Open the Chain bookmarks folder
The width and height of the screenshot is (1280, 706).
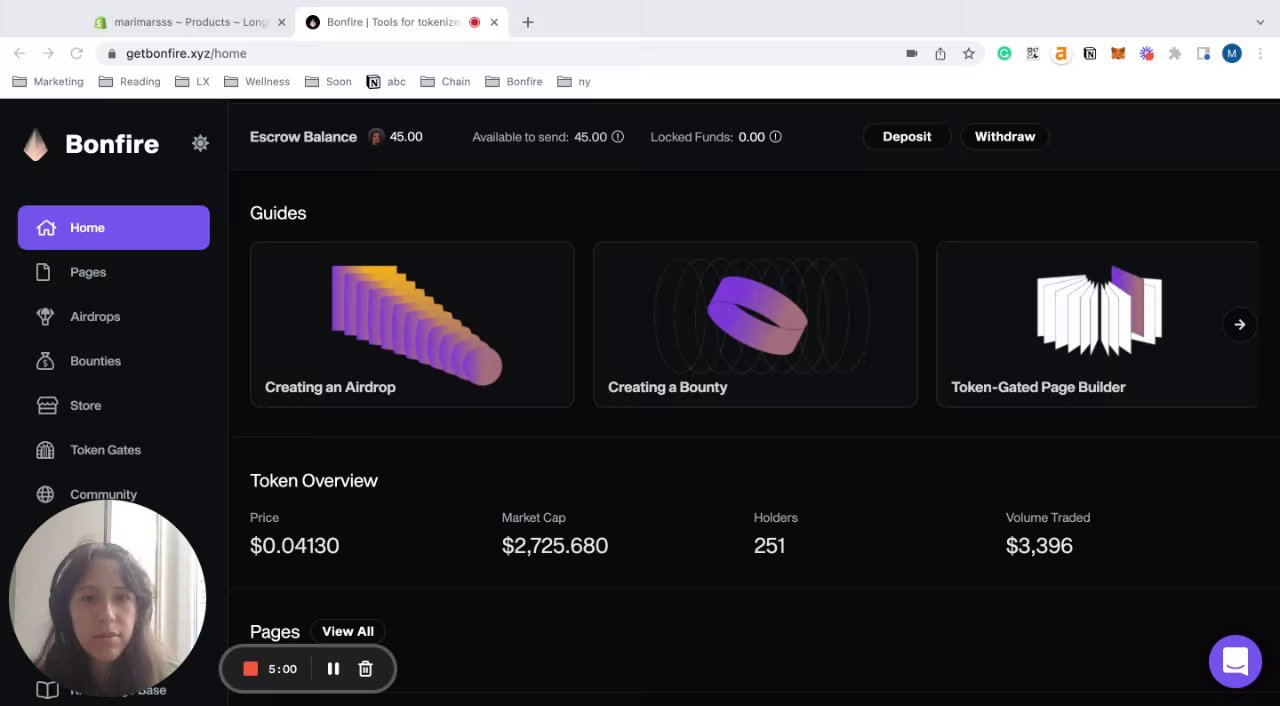pos(445,81)
